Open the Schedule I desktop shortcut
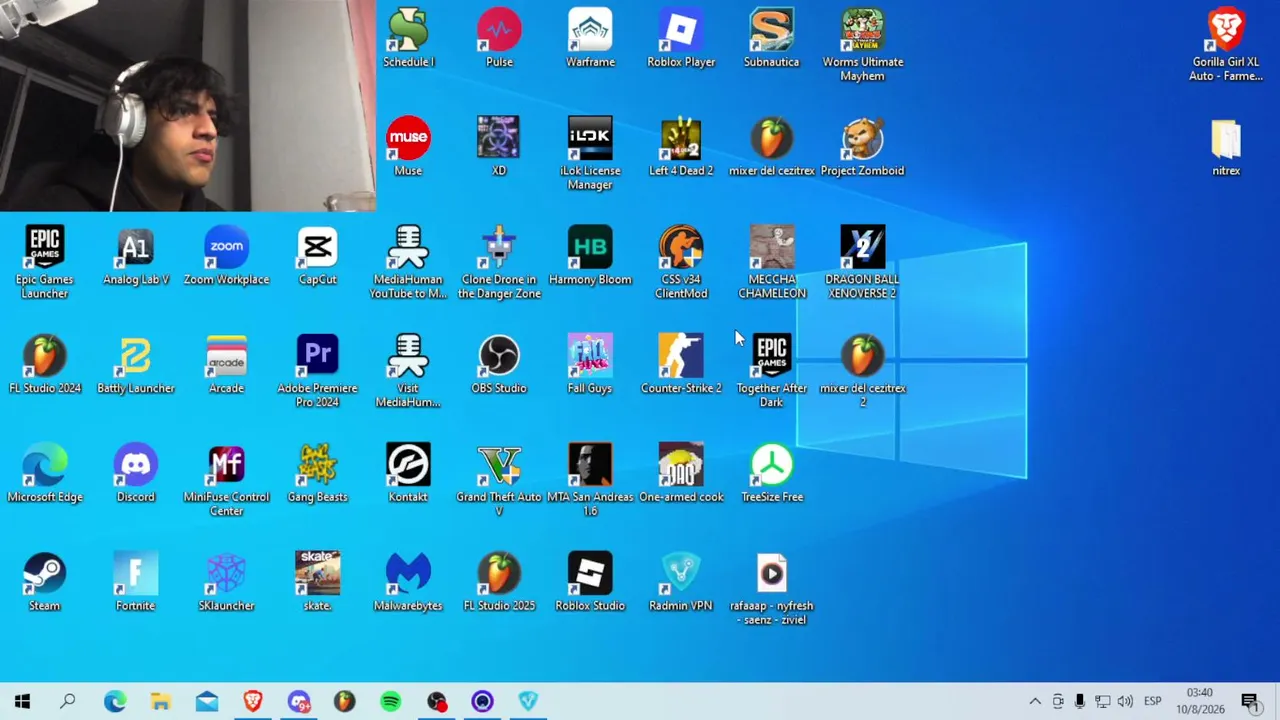The height and width of the screenshot is (720, 1280). [408, 38]
